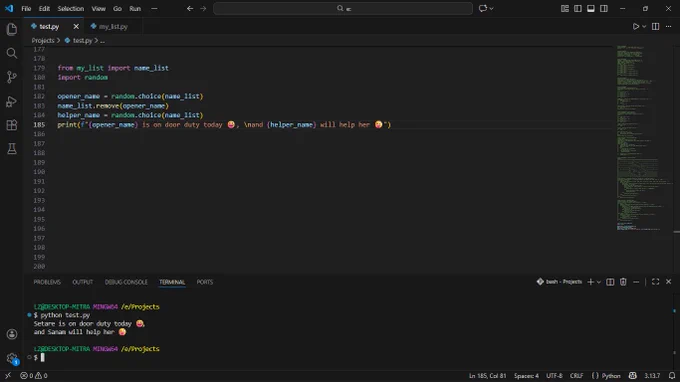680x382 pixels.
Task: Select the bash - Projects terminal
Action: (x=559, y=282)
